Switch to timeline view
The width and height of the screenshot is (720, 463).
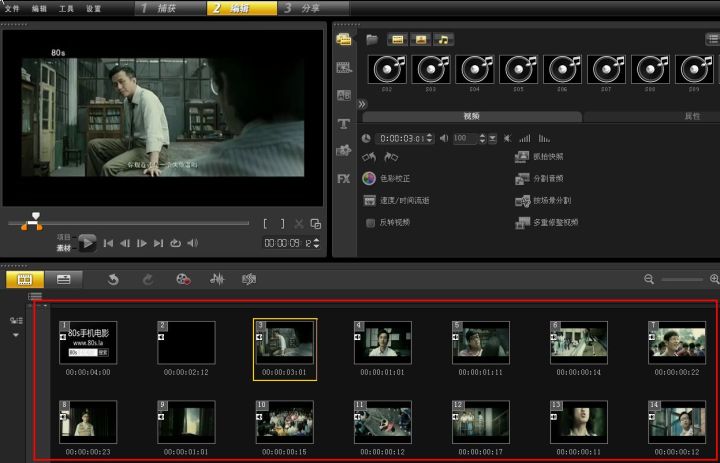pos(63,279)
